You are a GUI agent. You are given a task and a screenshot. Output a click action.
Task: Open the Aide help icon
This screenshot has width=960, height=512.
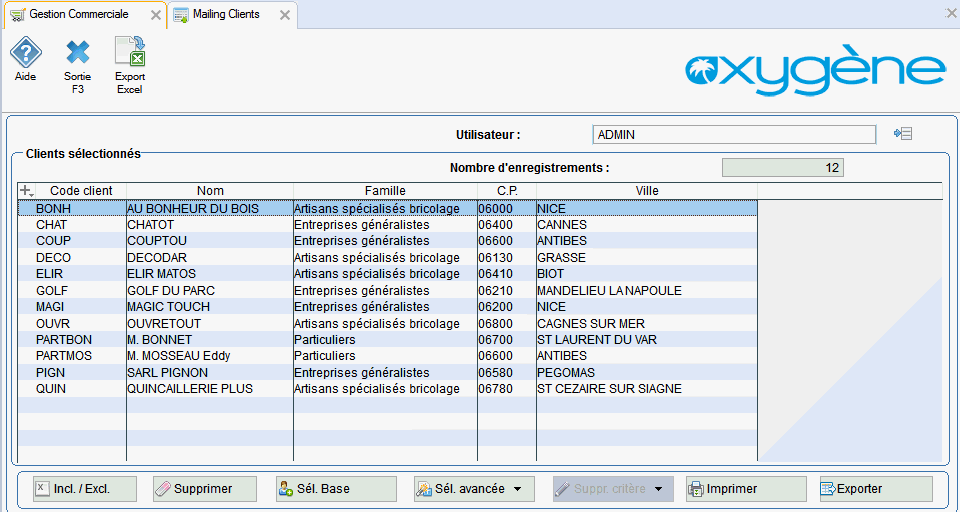pyautogui.click(x=26, y=59)
